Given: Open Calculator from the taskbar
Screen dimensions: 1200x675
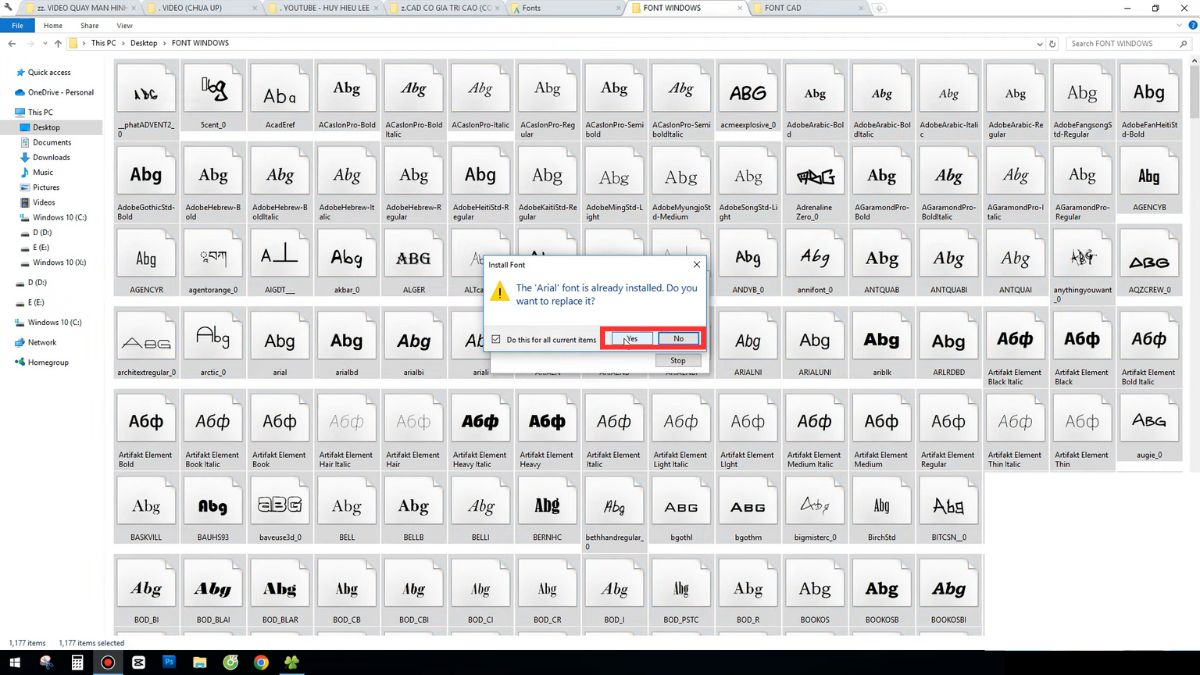Looking at the screenshot, I should [77, 662].
